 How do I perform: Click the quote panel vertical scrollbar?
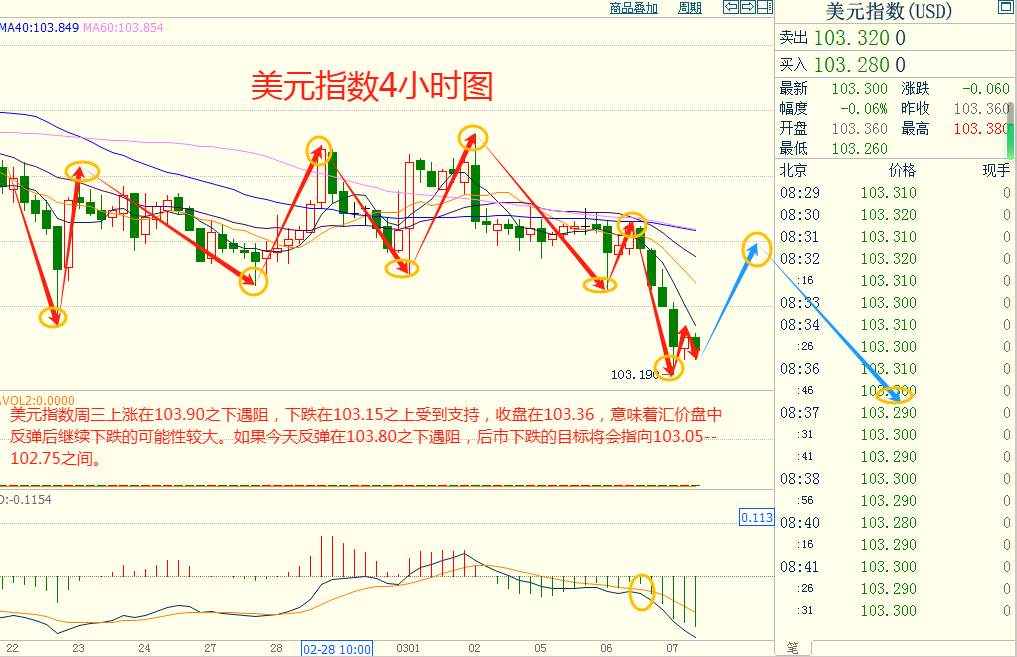tap(1011, 130)
